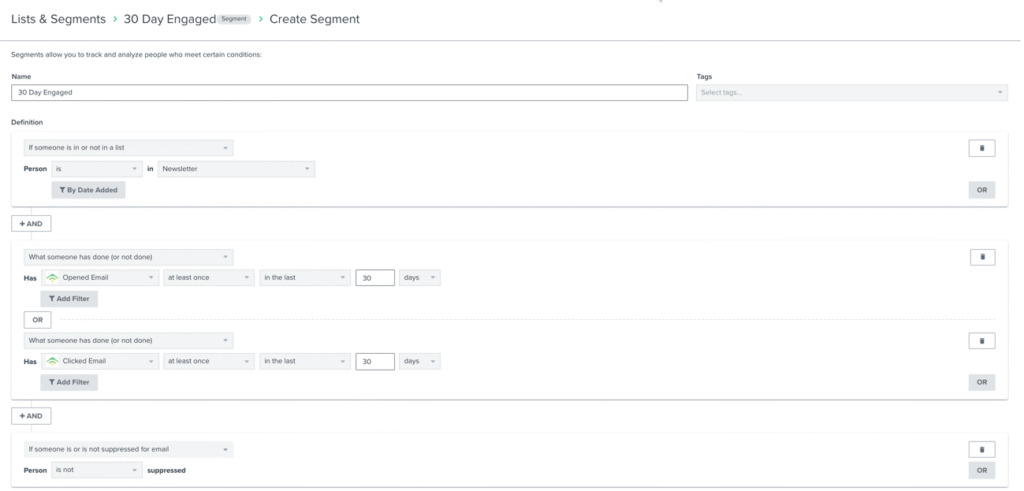
Task: Open the Newsletter list dropdown
Action: pos(236,169)
